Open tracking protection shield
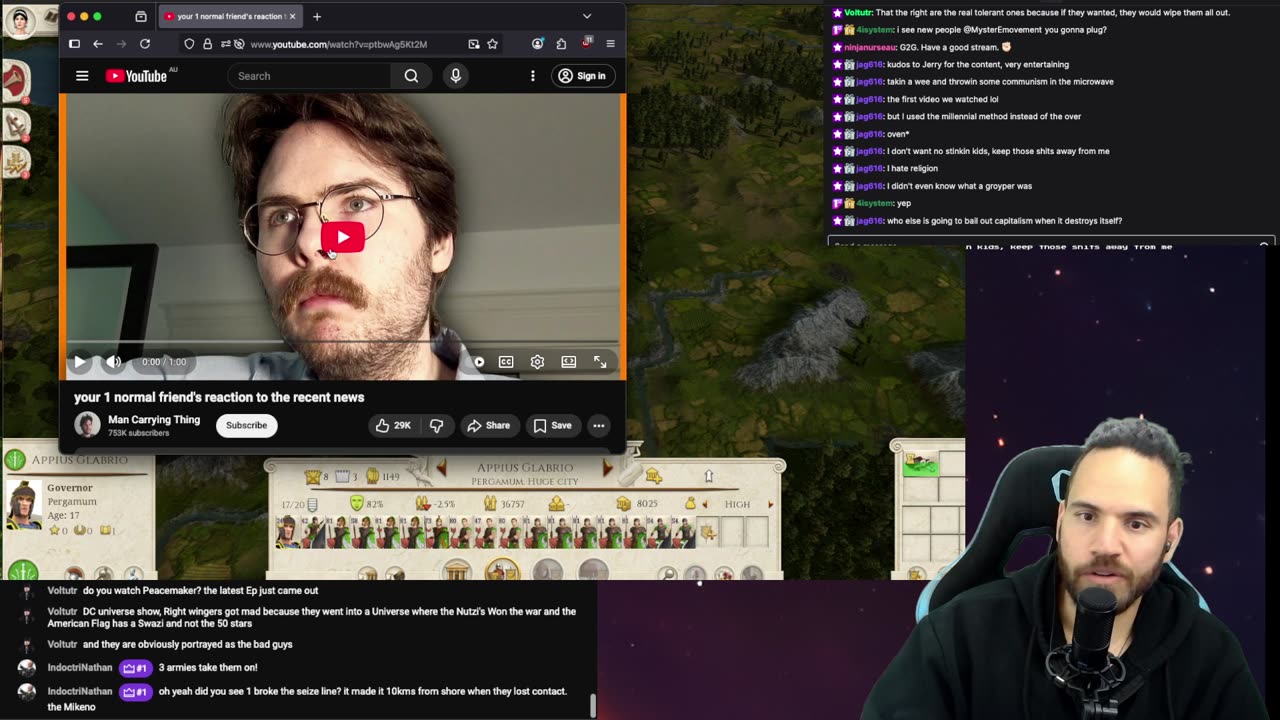1280x720 pixels. 189,44
